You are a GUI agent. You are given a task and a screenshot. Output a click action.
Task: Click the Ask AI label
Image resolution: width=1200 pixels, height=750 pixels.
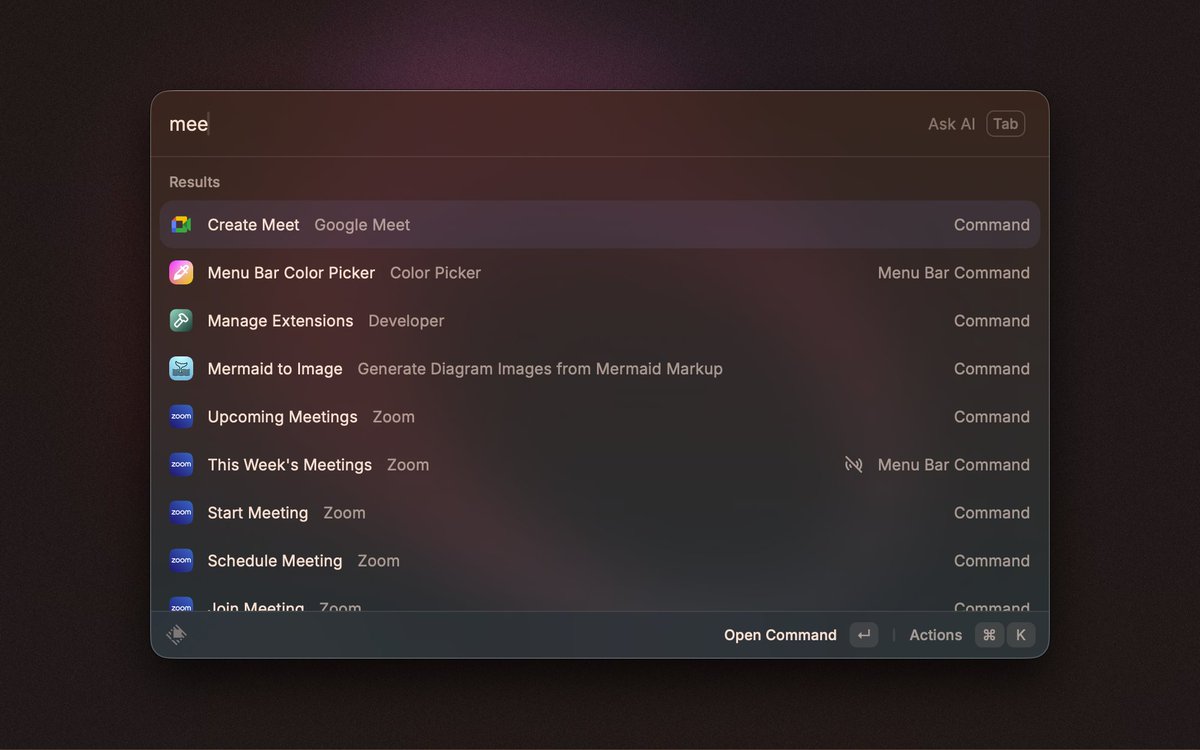pos(951,124)
